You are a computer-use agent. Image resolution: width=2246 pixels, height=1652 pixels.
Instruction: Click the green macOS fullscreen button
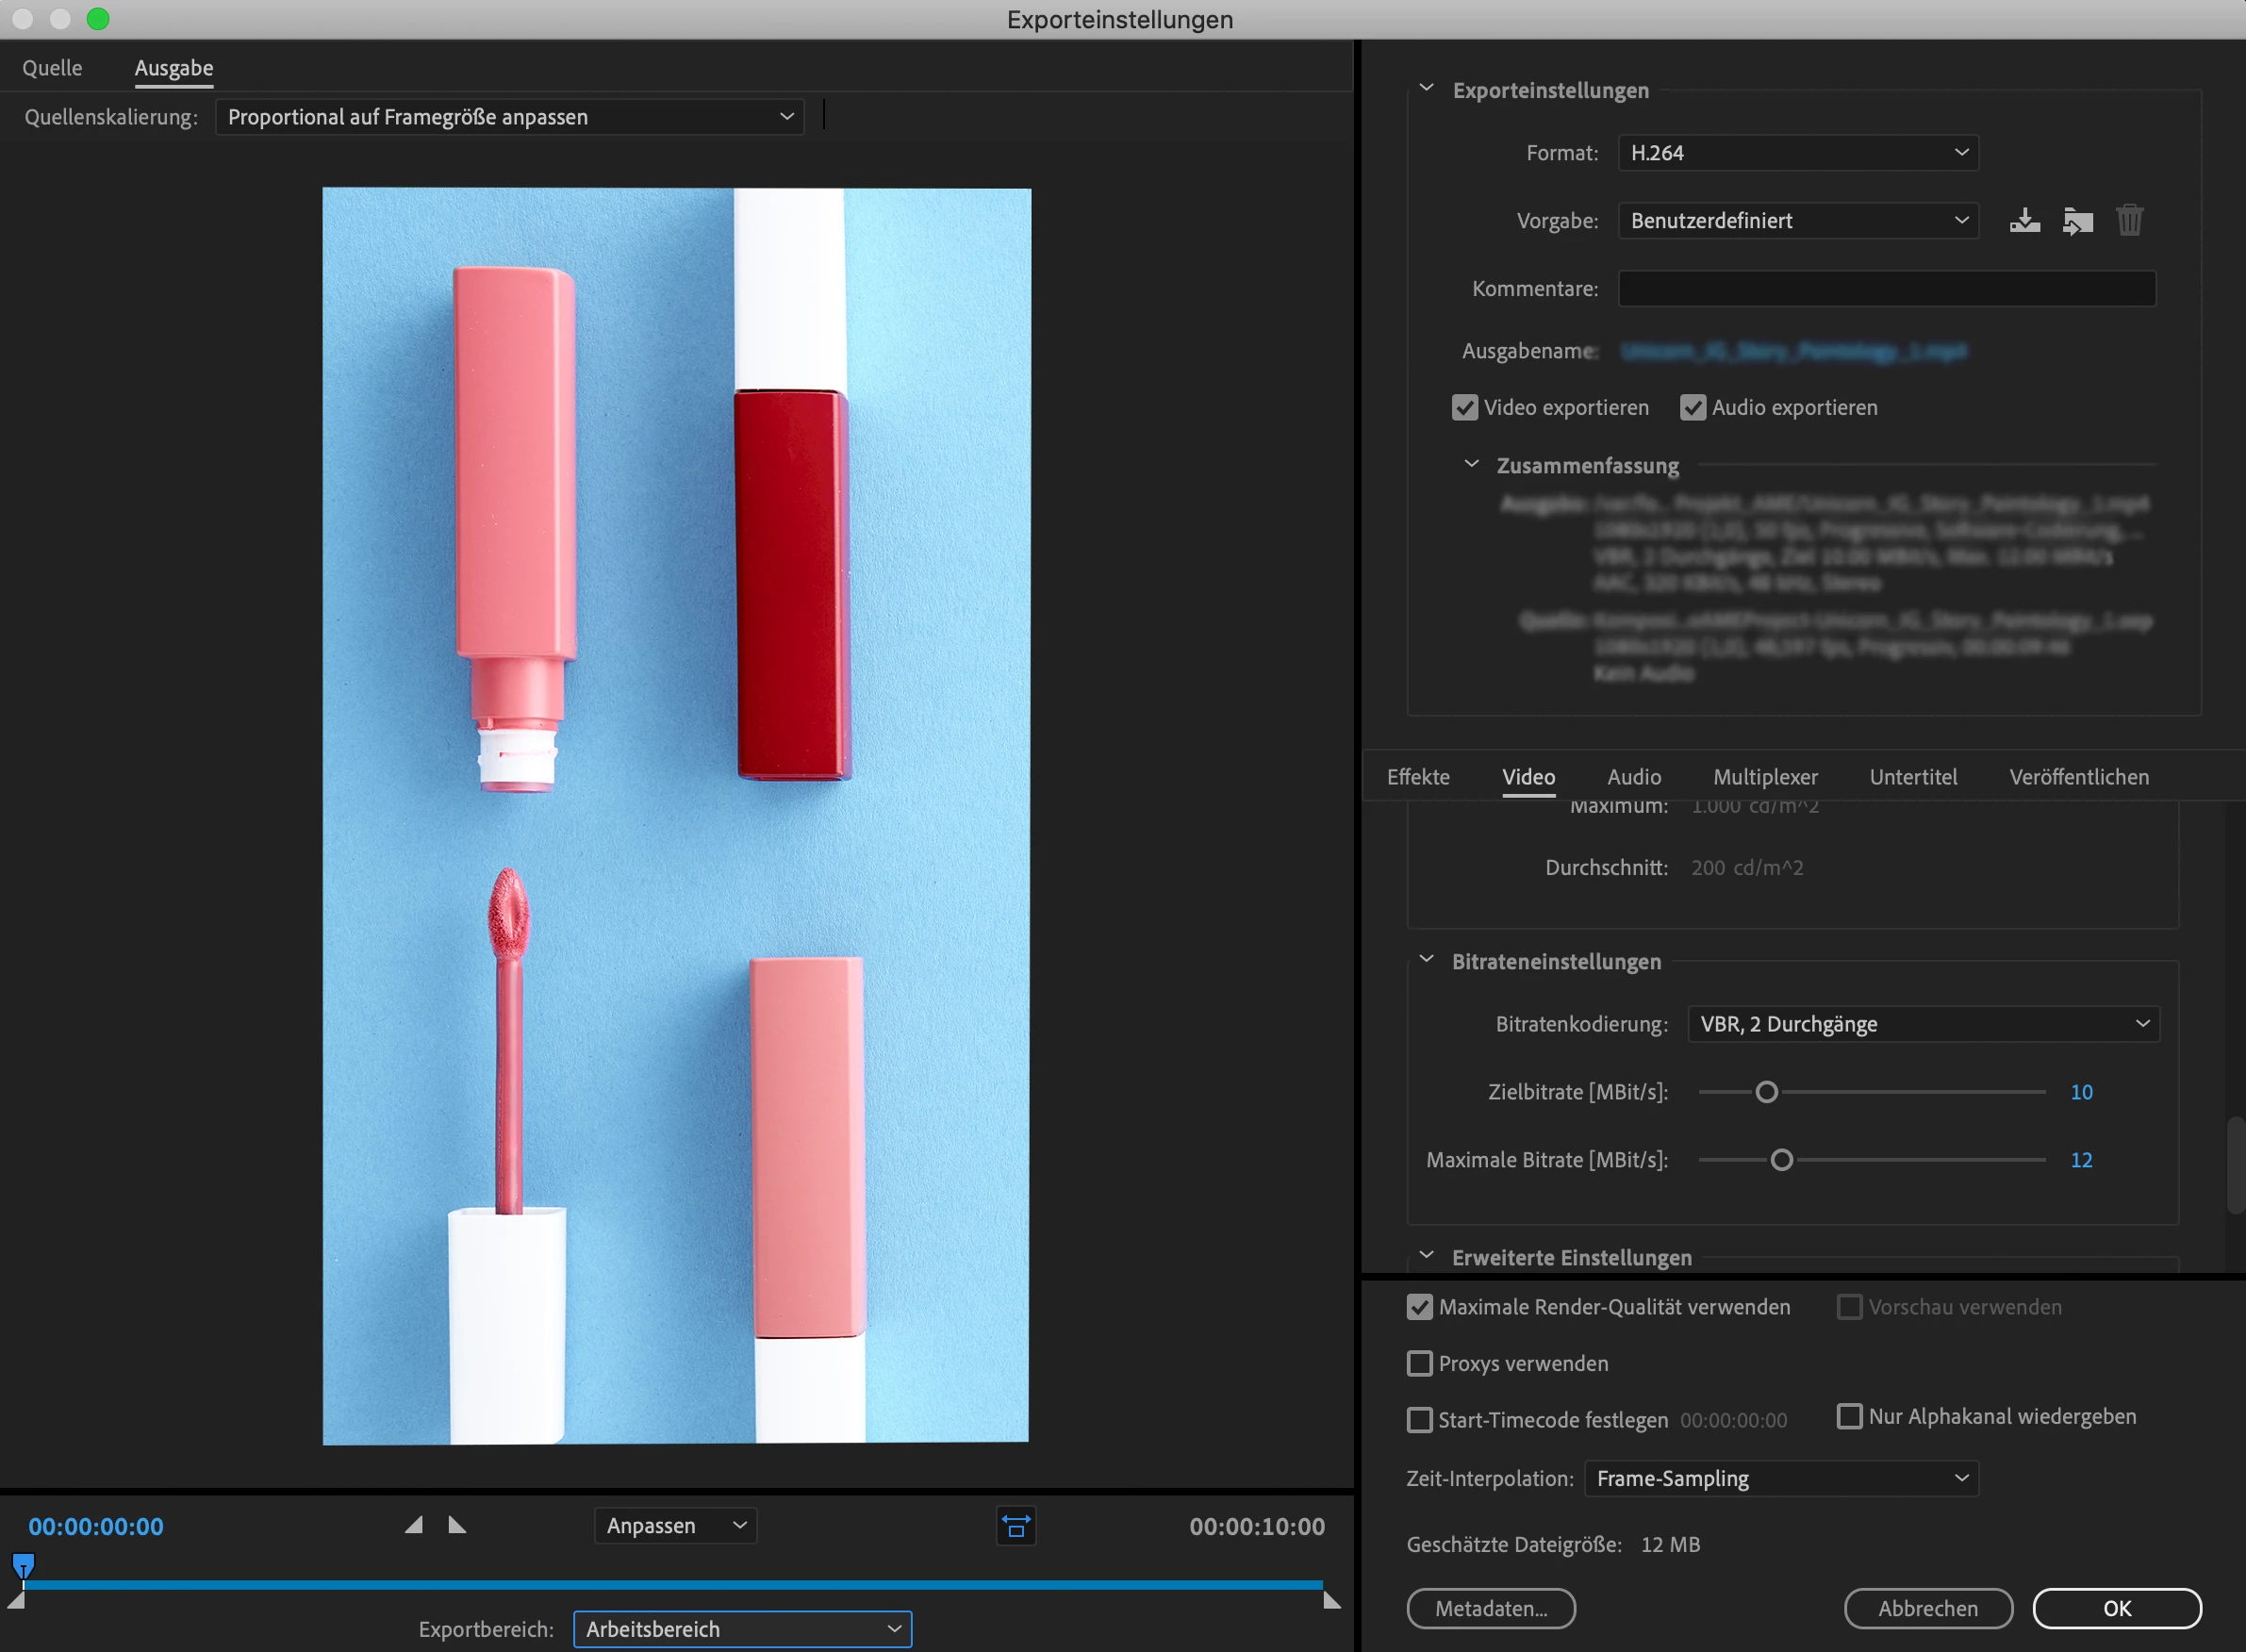click(98, 19)
